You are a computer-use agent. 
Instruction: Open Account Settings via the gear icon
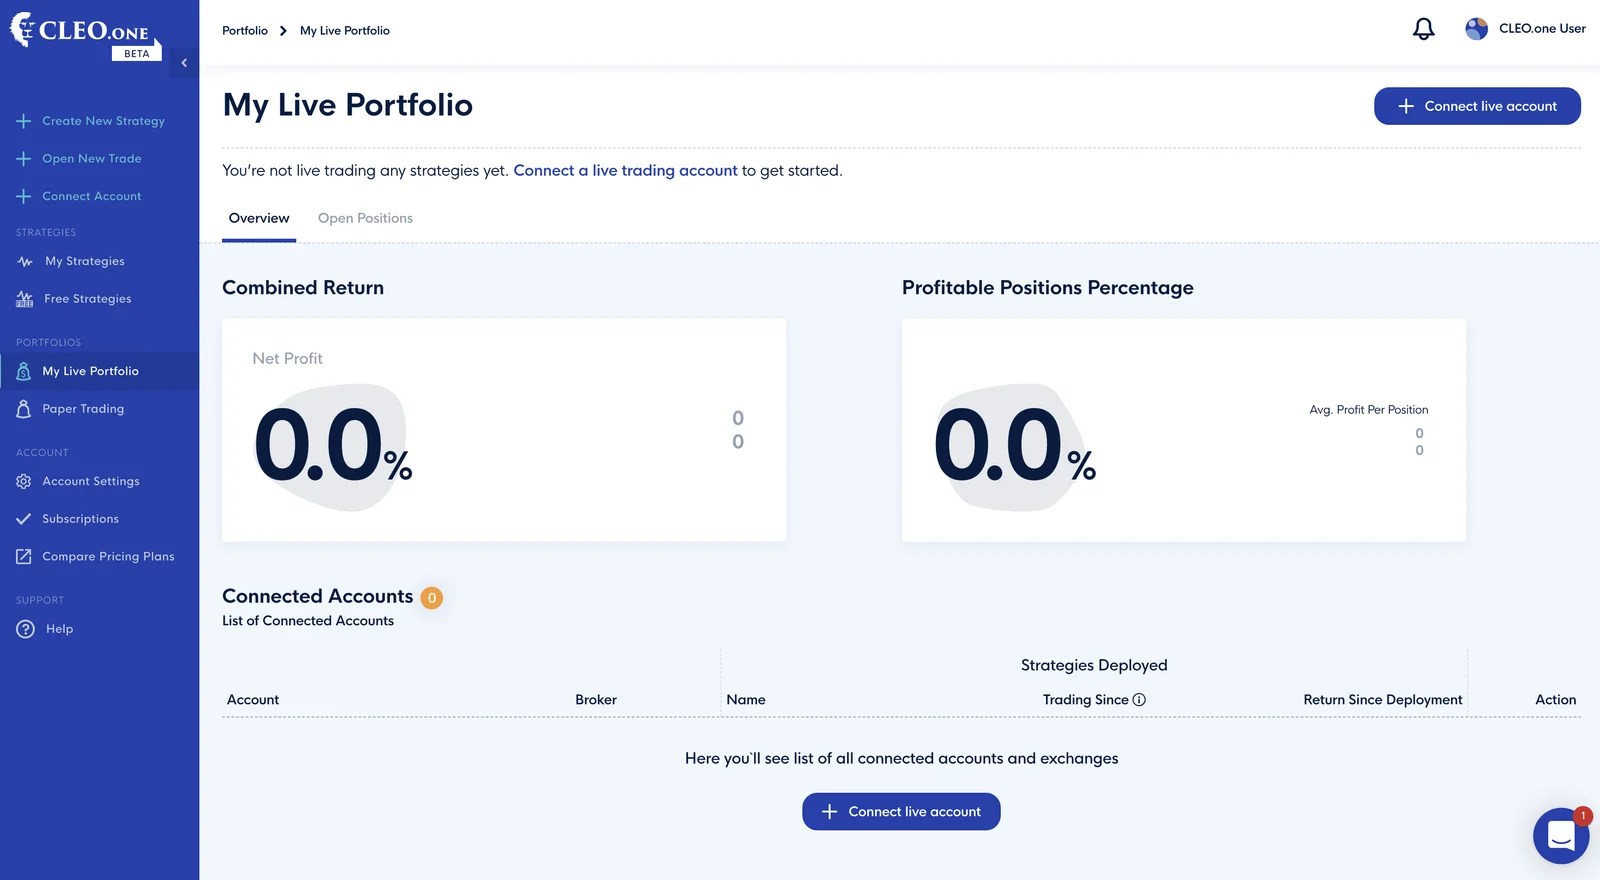coord(23,481)
